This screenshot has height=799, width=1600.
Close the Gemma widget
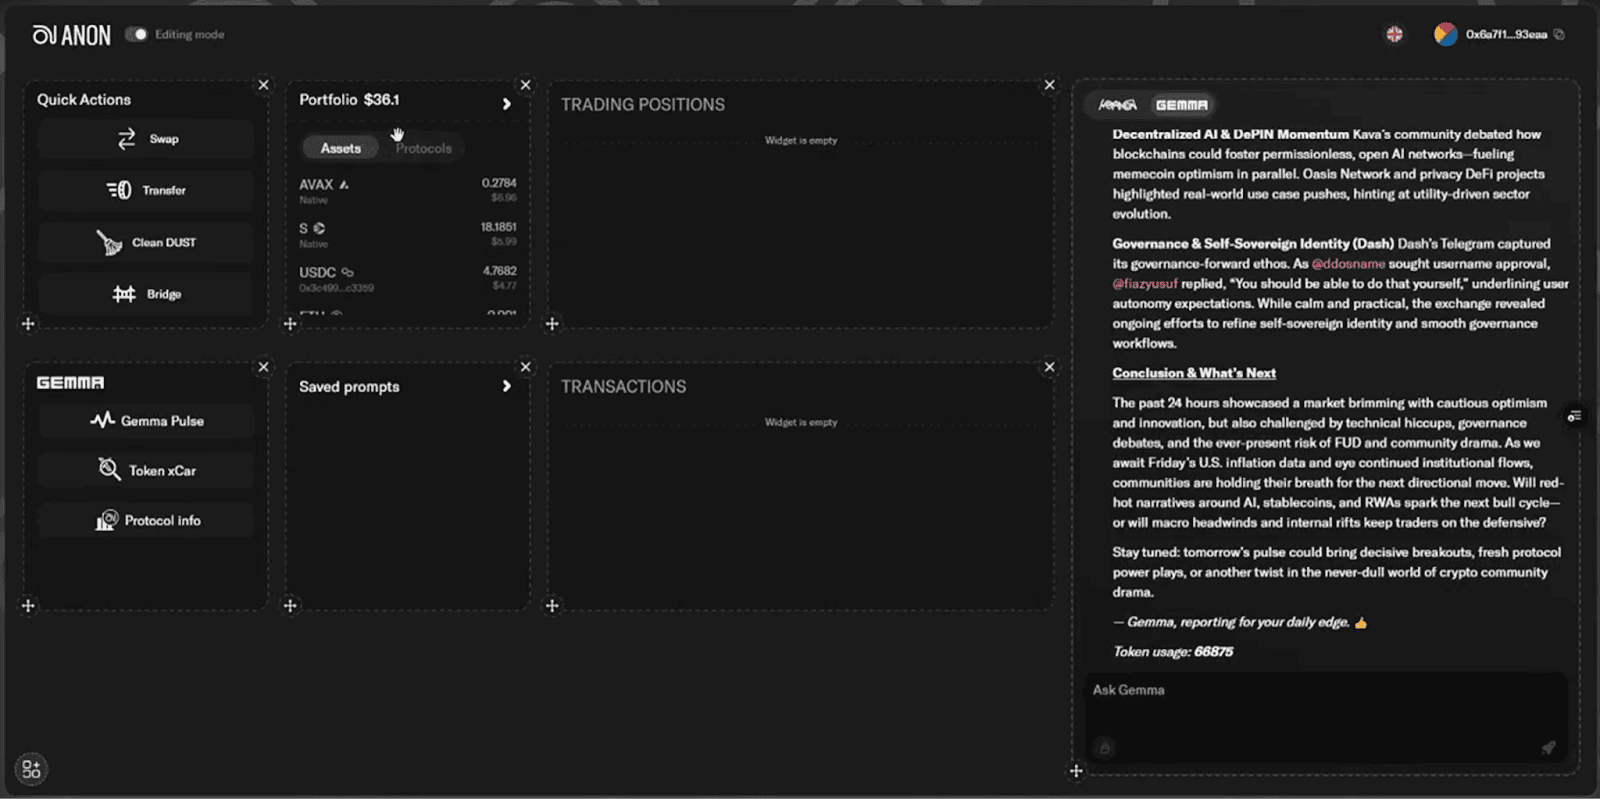(x=264, y=367)
